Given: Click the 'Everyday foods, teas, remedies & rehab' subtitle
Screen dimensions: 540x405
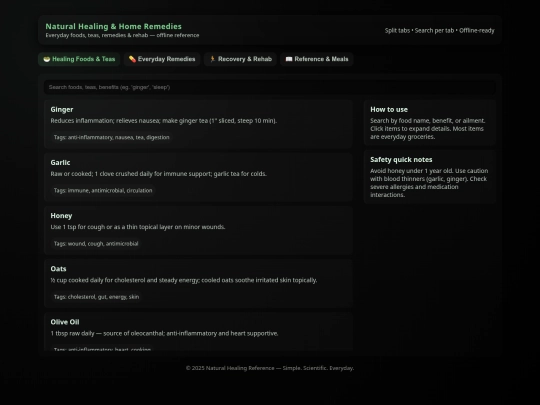Looking at the screenshot, I should (122, 35).
